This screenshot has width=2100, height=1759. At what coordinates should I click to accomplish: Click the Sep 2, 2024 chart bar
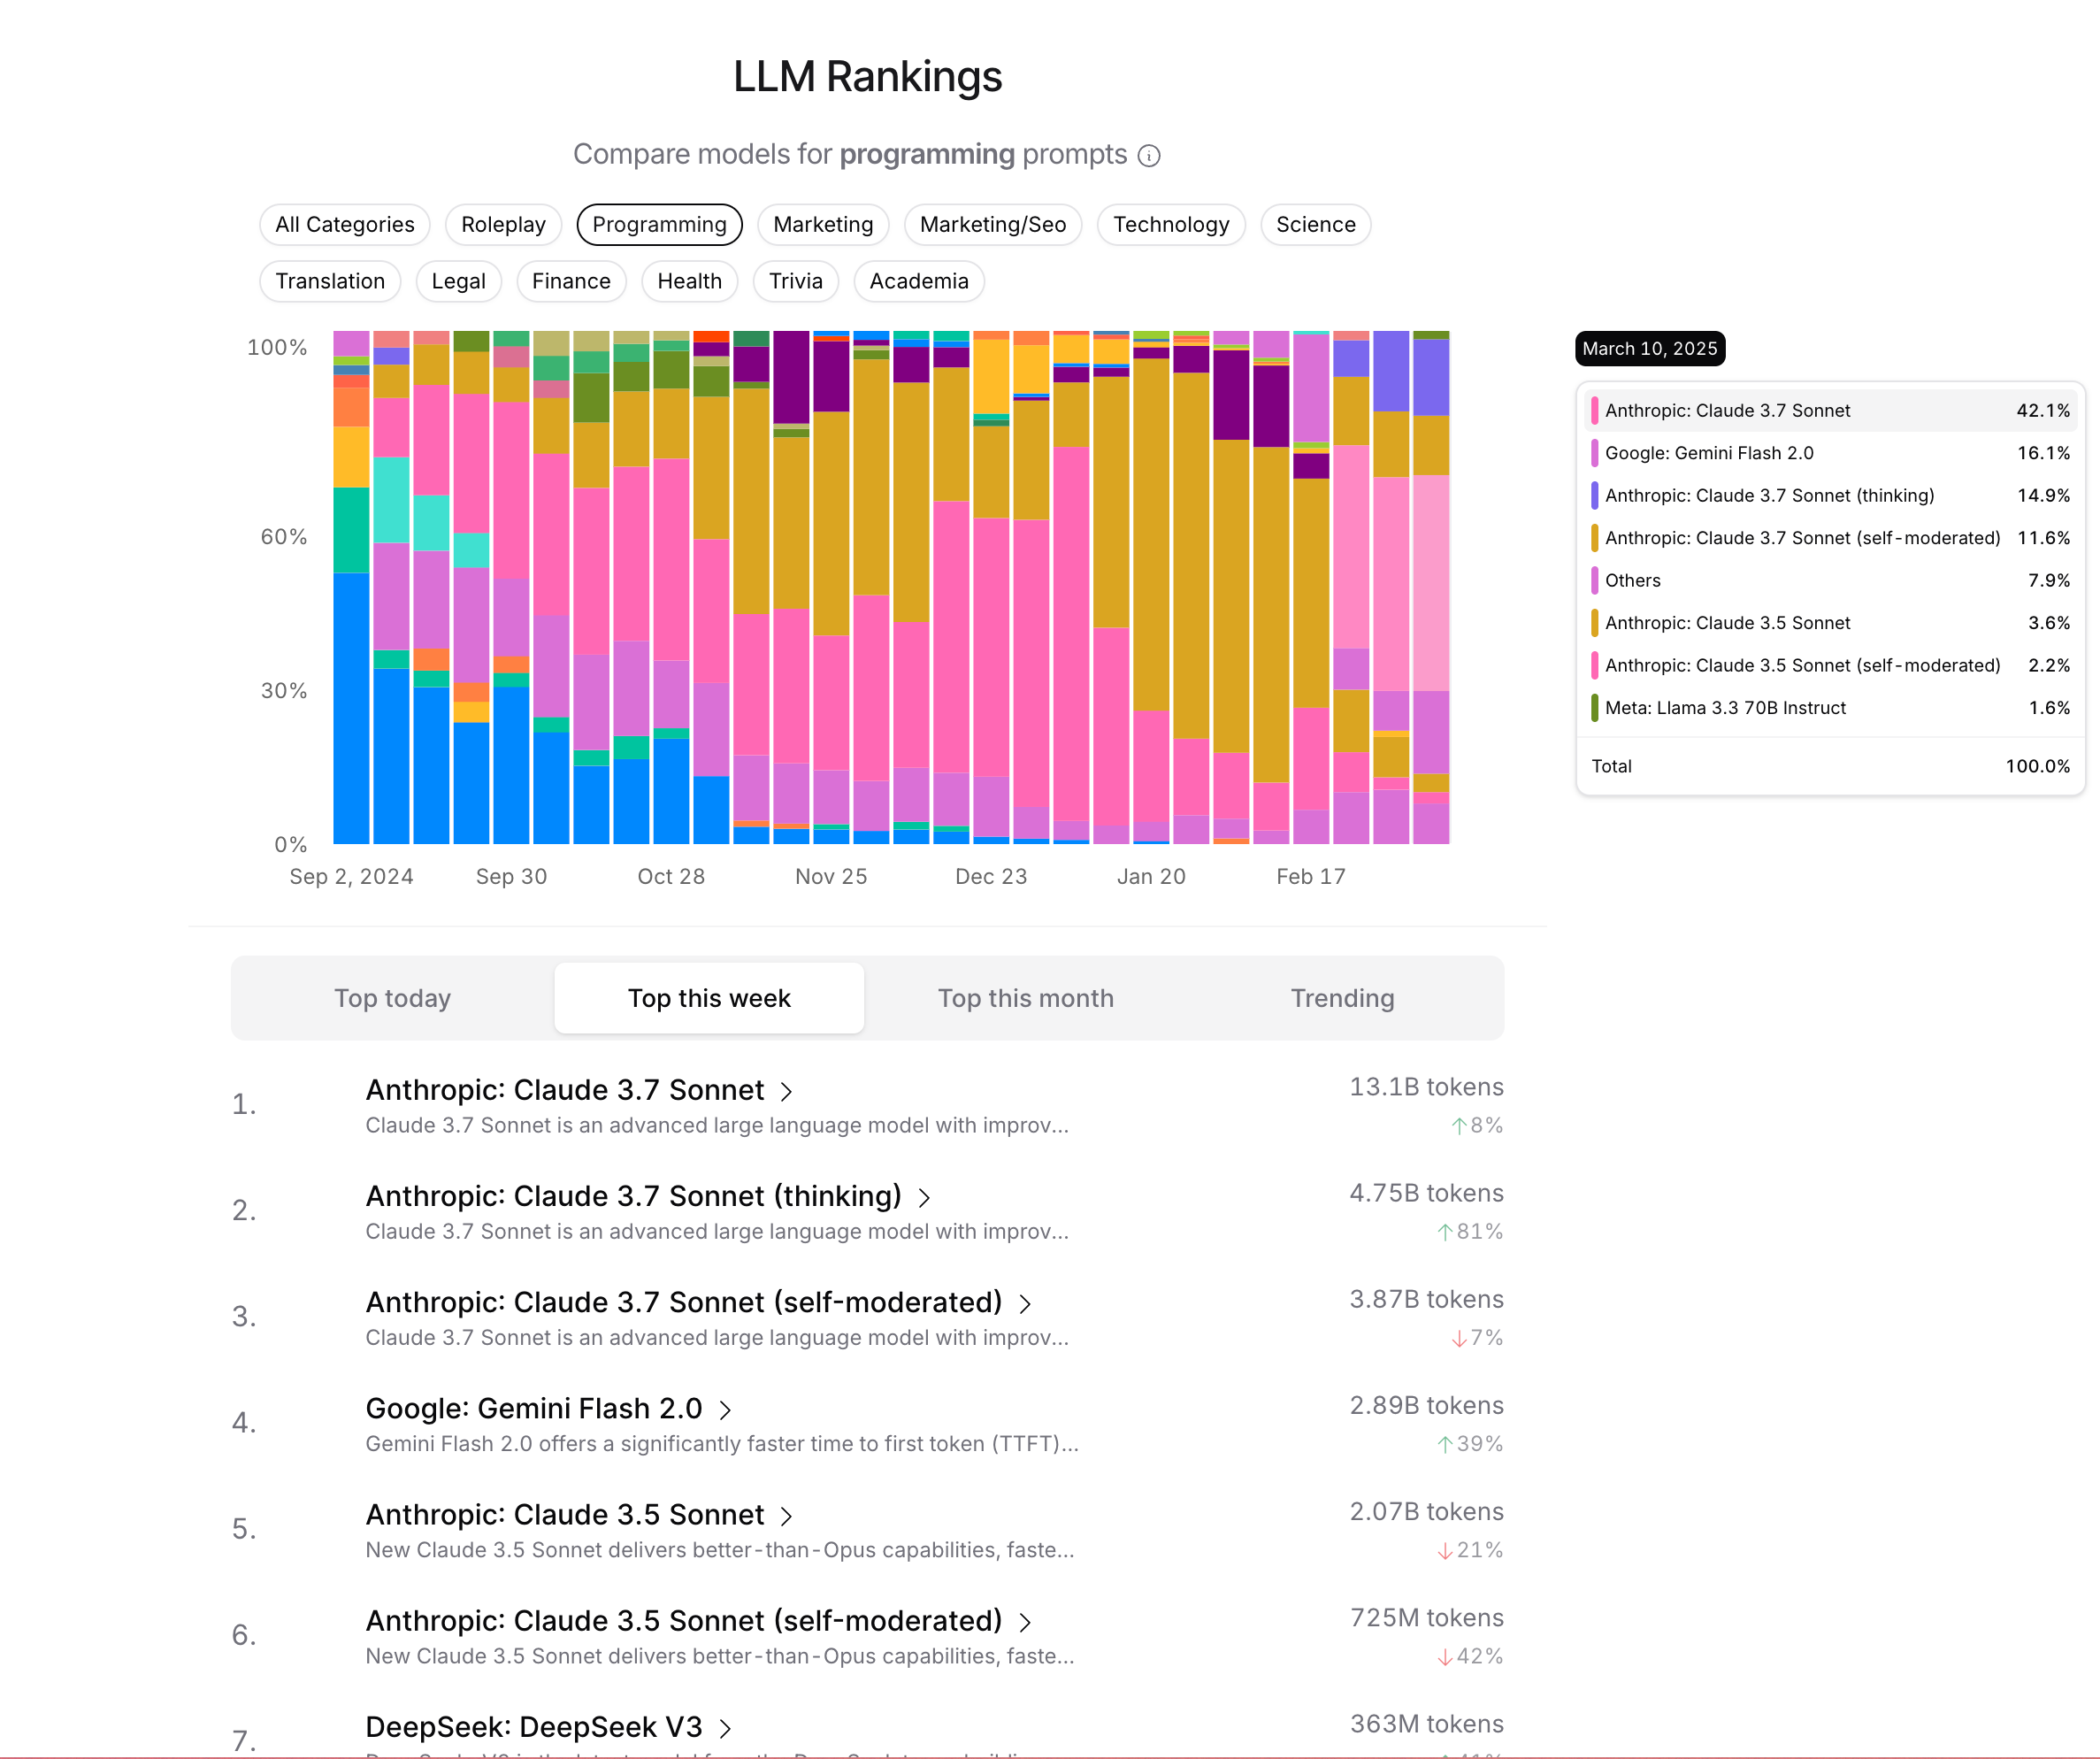(351, 588)
